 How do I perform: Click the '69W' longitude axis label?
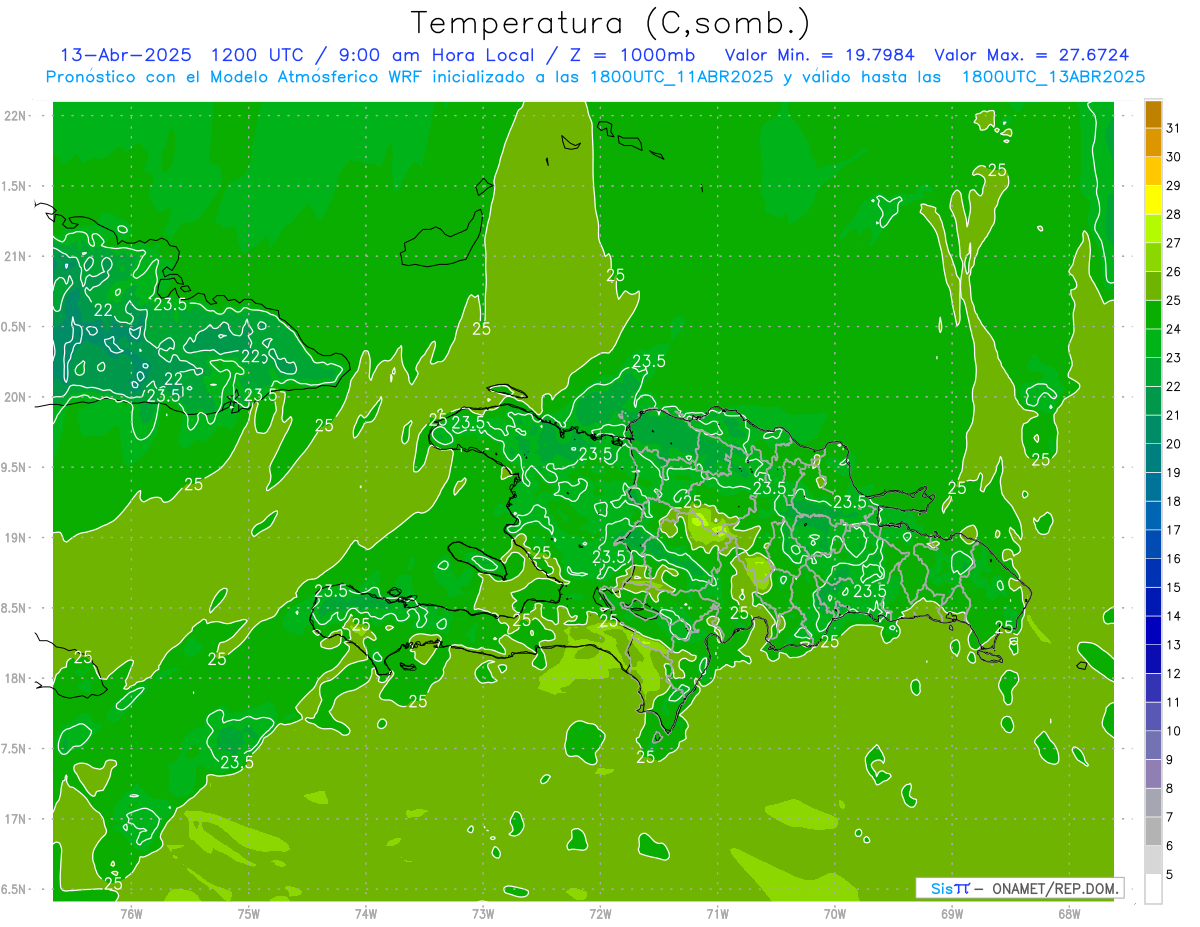[952, 914]
